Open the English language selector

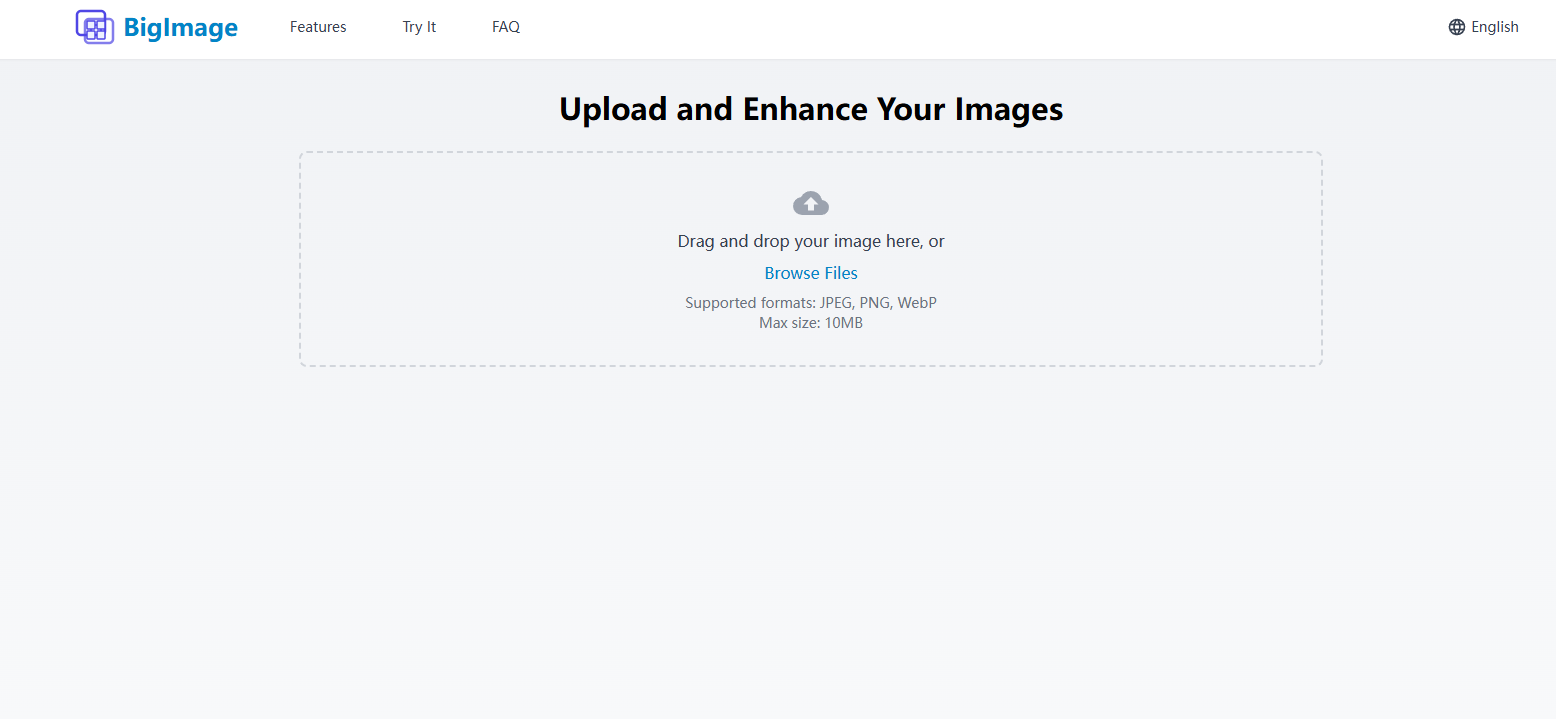coord(1494,27)
